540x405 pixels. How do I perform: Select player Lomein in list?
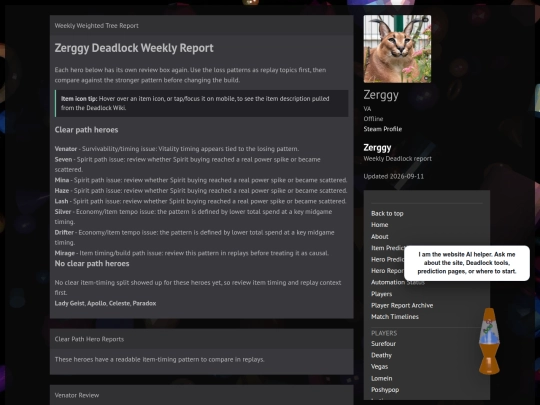pos(382,378)
